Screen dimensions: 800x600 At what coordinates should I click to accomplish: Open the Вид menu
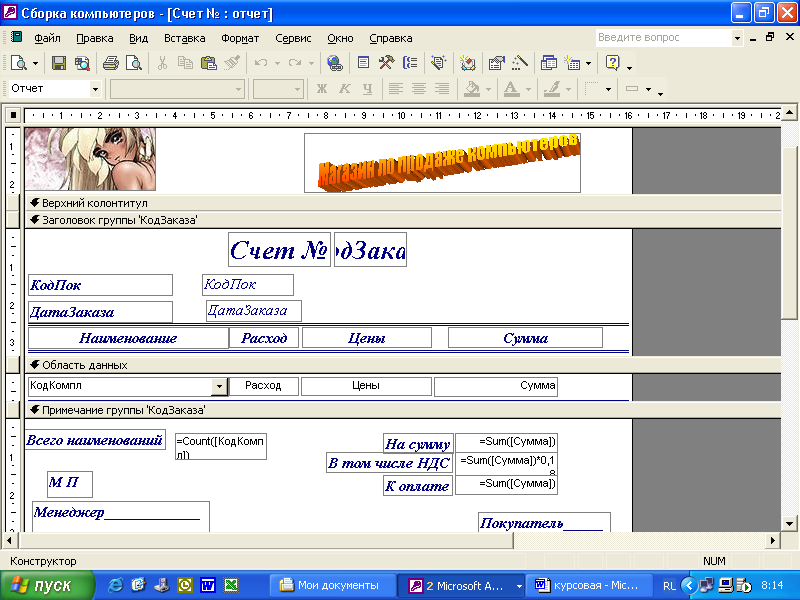click(x=138, y=38)
